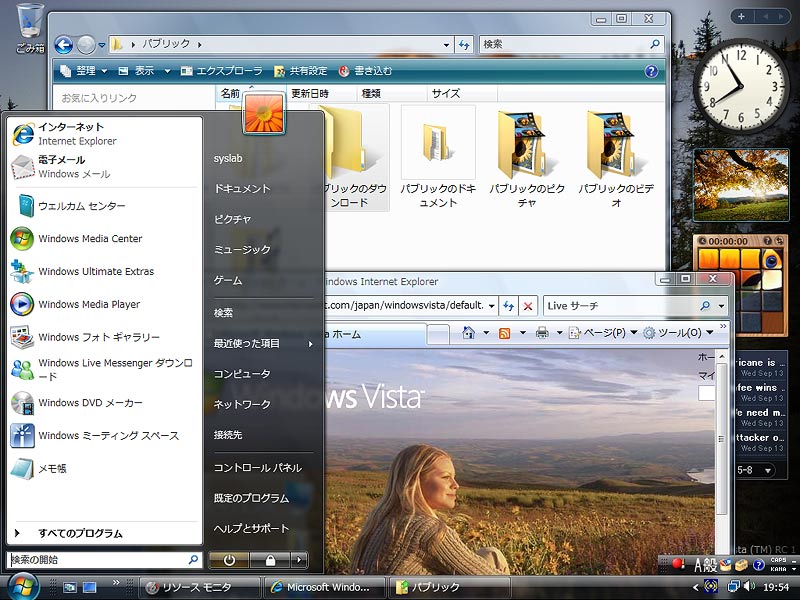Open Explorer help question mark

pyautogui.click(x=651, y=71)
